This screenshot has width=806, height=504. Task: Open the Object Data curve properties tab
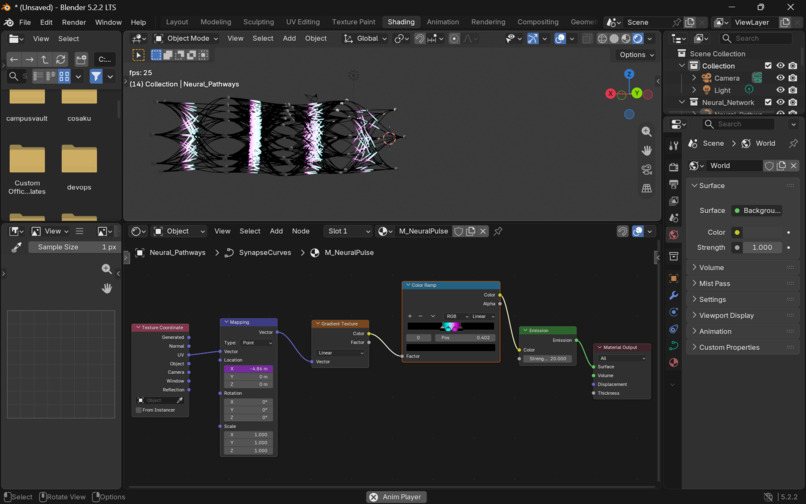pyautogui.click(x=673, y=346)
